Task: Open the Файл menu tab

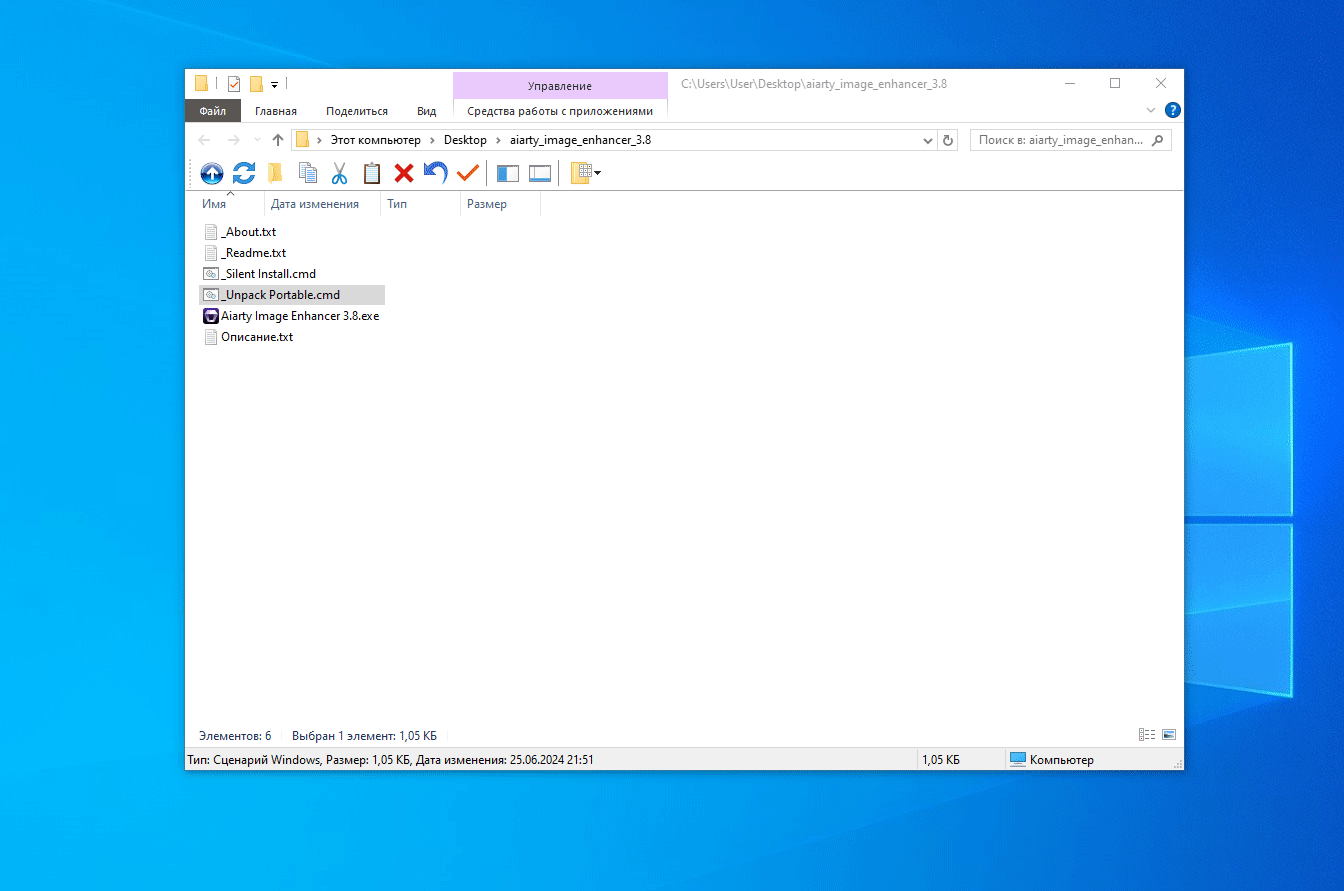Action: click(x=212, y=111)
